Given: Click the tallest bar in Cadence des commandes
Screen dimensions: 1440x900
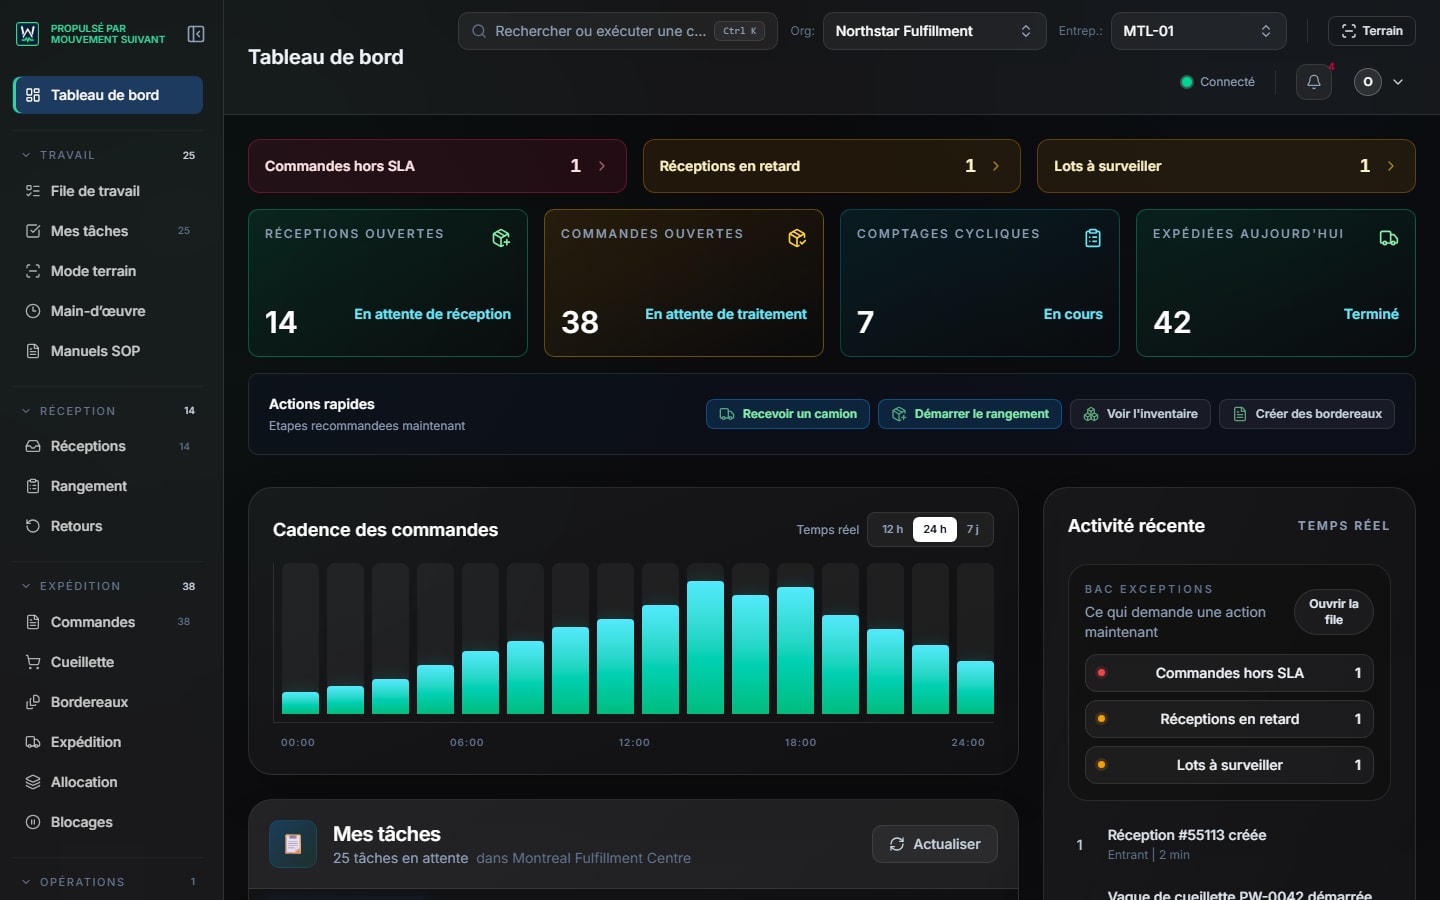Looking at the screenshot, I should (x=705, y=647).
